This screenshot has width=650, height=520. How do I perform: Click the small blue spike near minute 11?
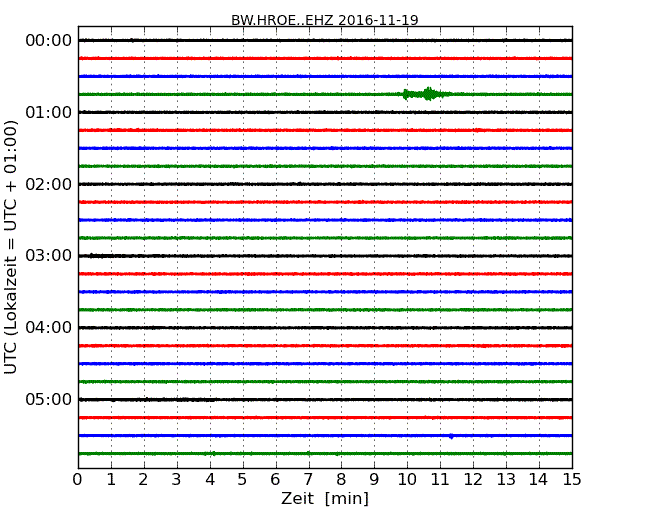click(x=451, y=436)
